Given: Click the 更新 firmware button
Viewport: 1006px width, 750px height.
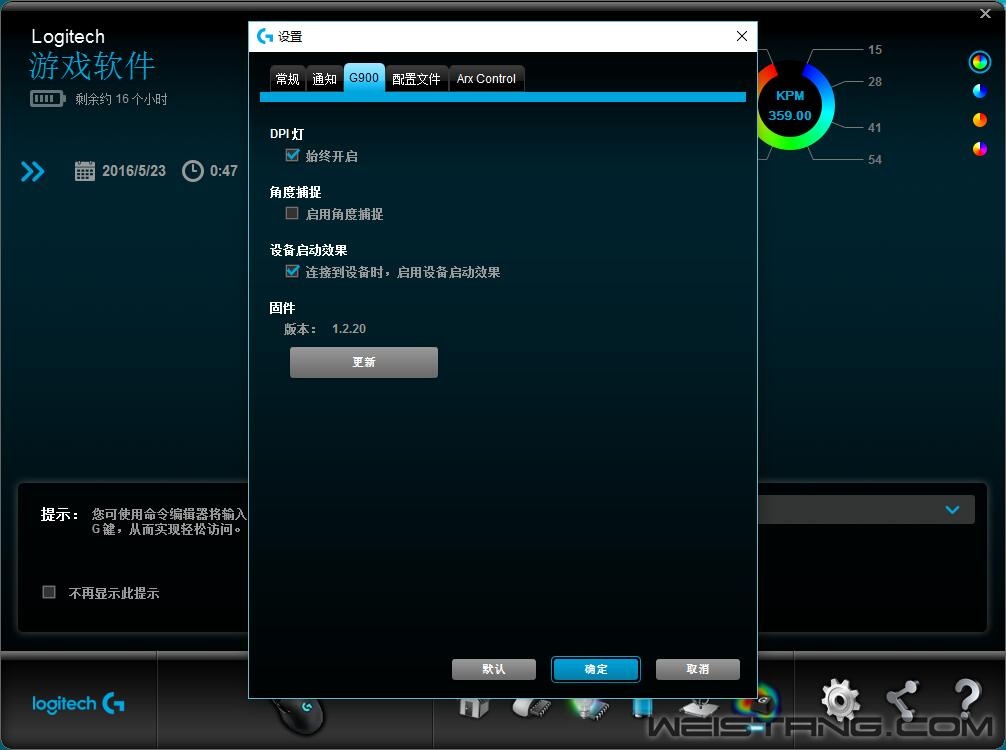Looking at the screenshot, I should 364,362.
